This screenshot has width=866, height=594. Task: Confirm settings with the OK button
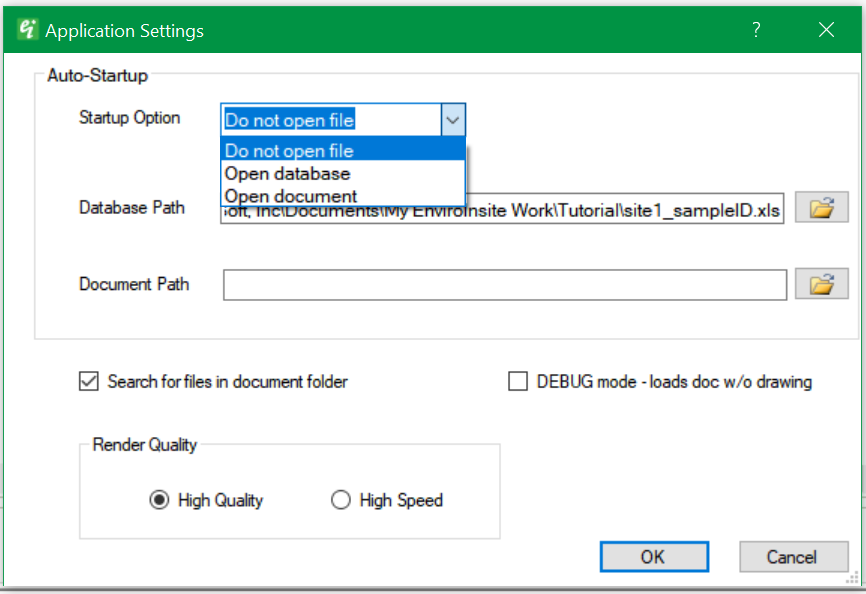click(x=654, y=557)
